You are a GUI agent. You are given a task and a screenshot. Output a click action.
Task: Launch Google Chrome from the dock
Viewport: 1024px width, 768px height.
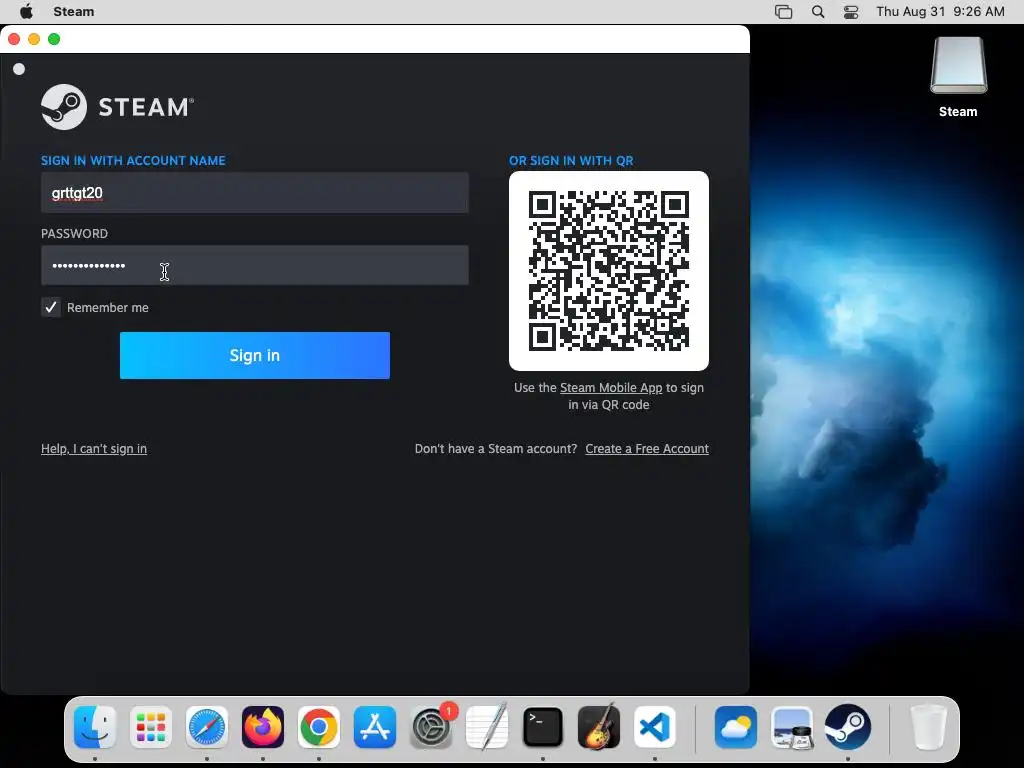(x=319, y=727)
